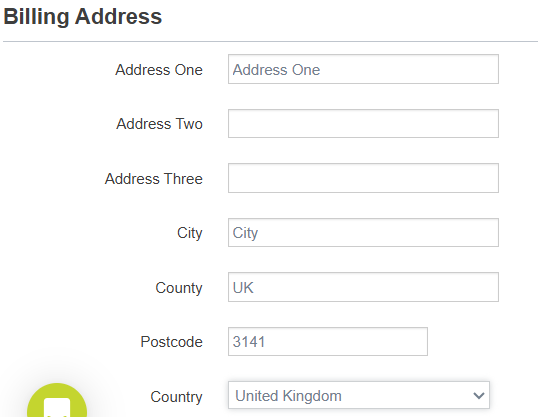Image resolution: width=538 pixels, height=417 pixels.
Task: Open the green floating chat widget
Action: pos(57,401)
